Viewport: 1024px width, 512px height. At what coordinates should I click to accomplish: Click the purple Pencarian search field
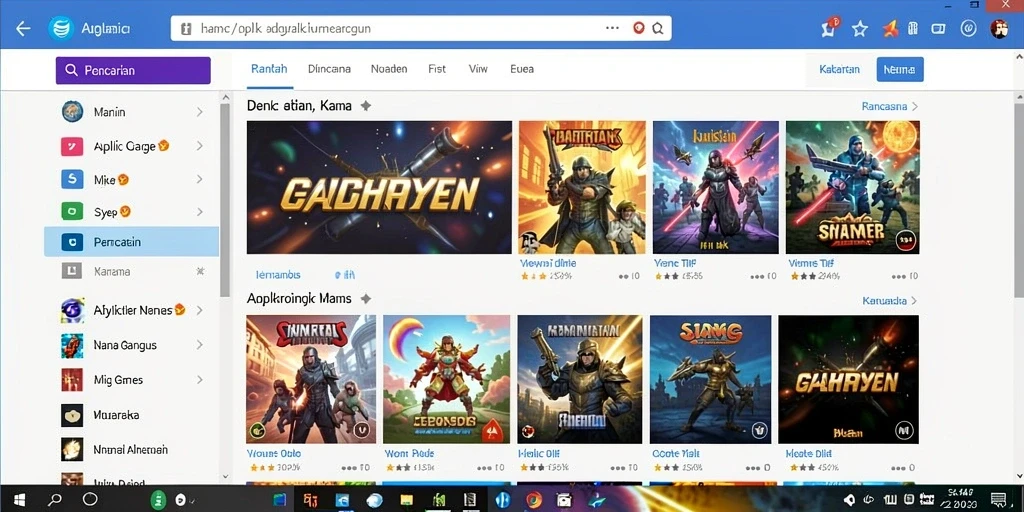tap(133, 71)
